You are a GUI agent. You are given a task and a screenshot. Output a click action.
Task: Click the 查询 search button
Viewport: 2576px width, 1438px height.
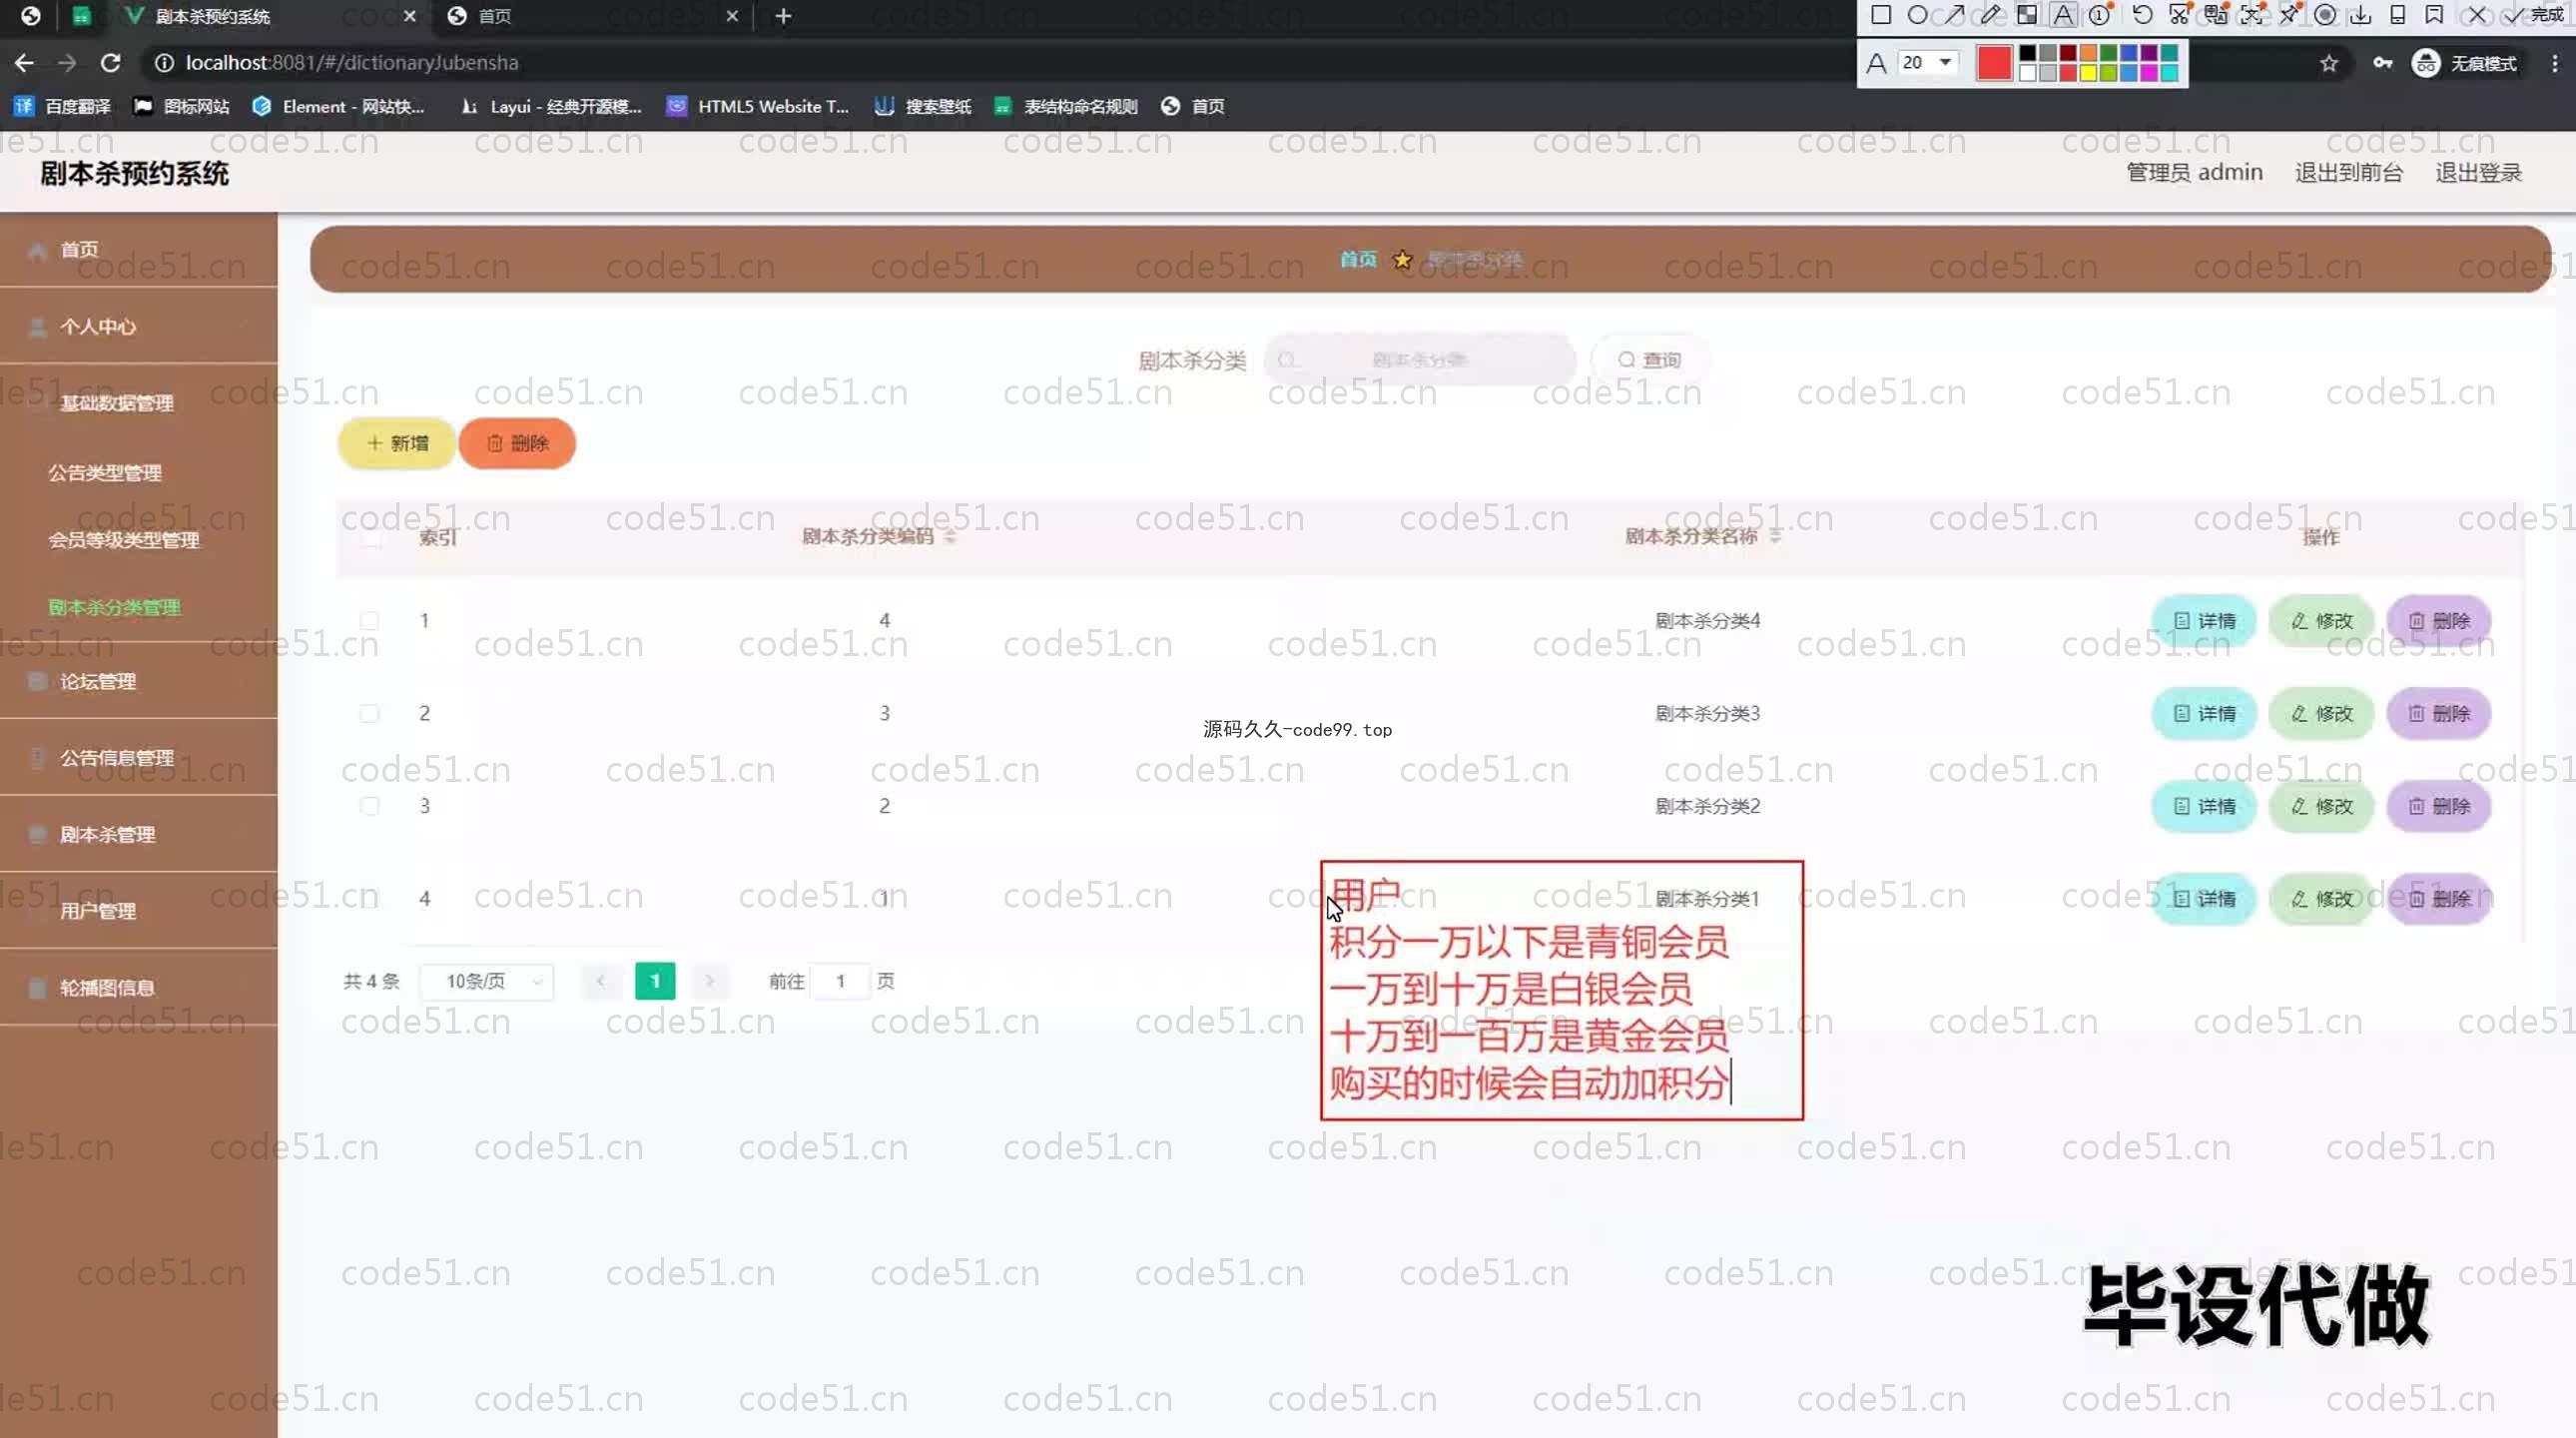tap(1649, 360)
